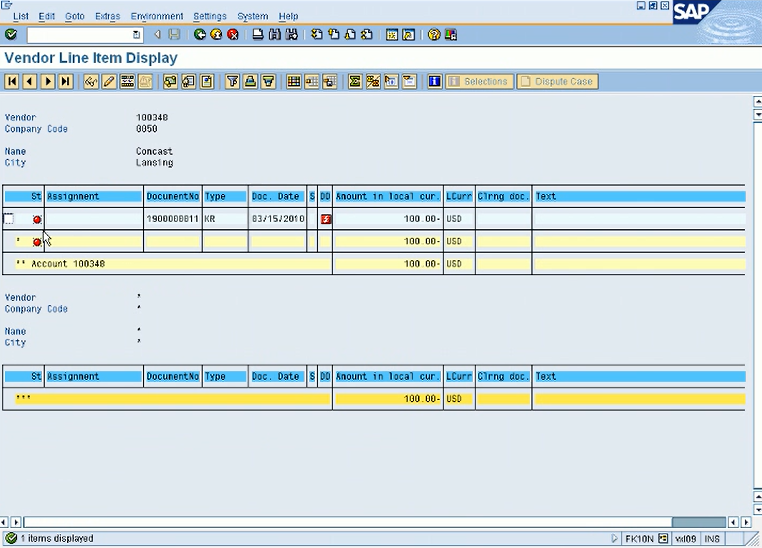Click the Save Layout icon
Viewport: 762px width, 548px height.
point(329,81)
